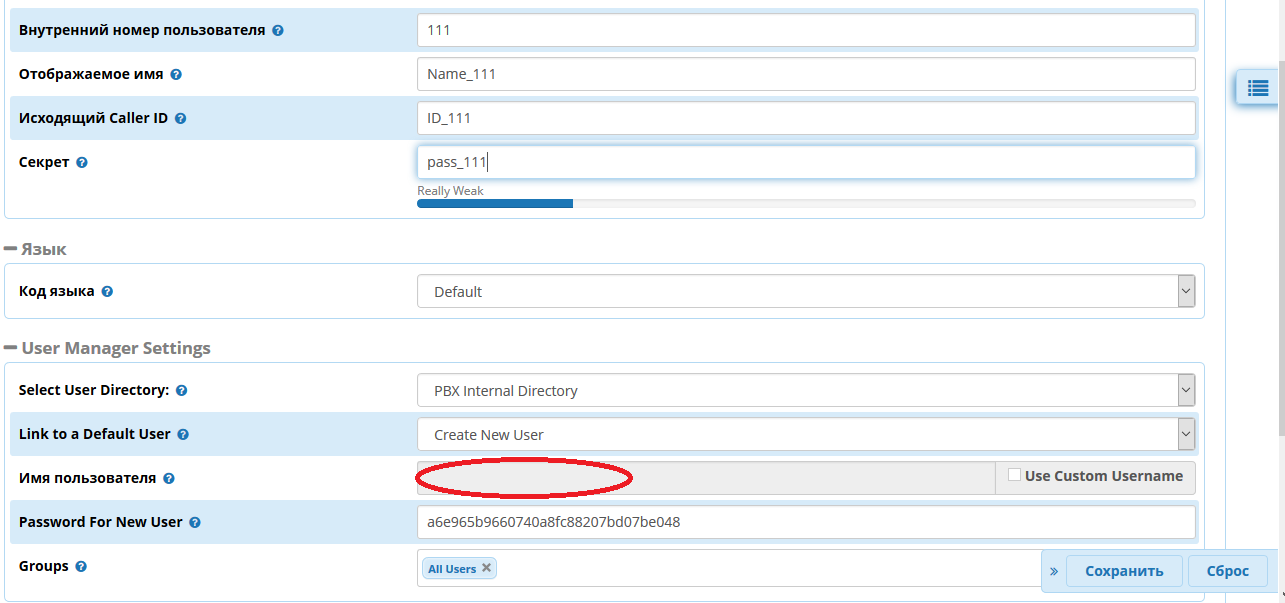The width and height of the screenshot is (1285, 603).
Task: Enable the Use Custom Username checkbox
Action: [x=1014, y=476]
